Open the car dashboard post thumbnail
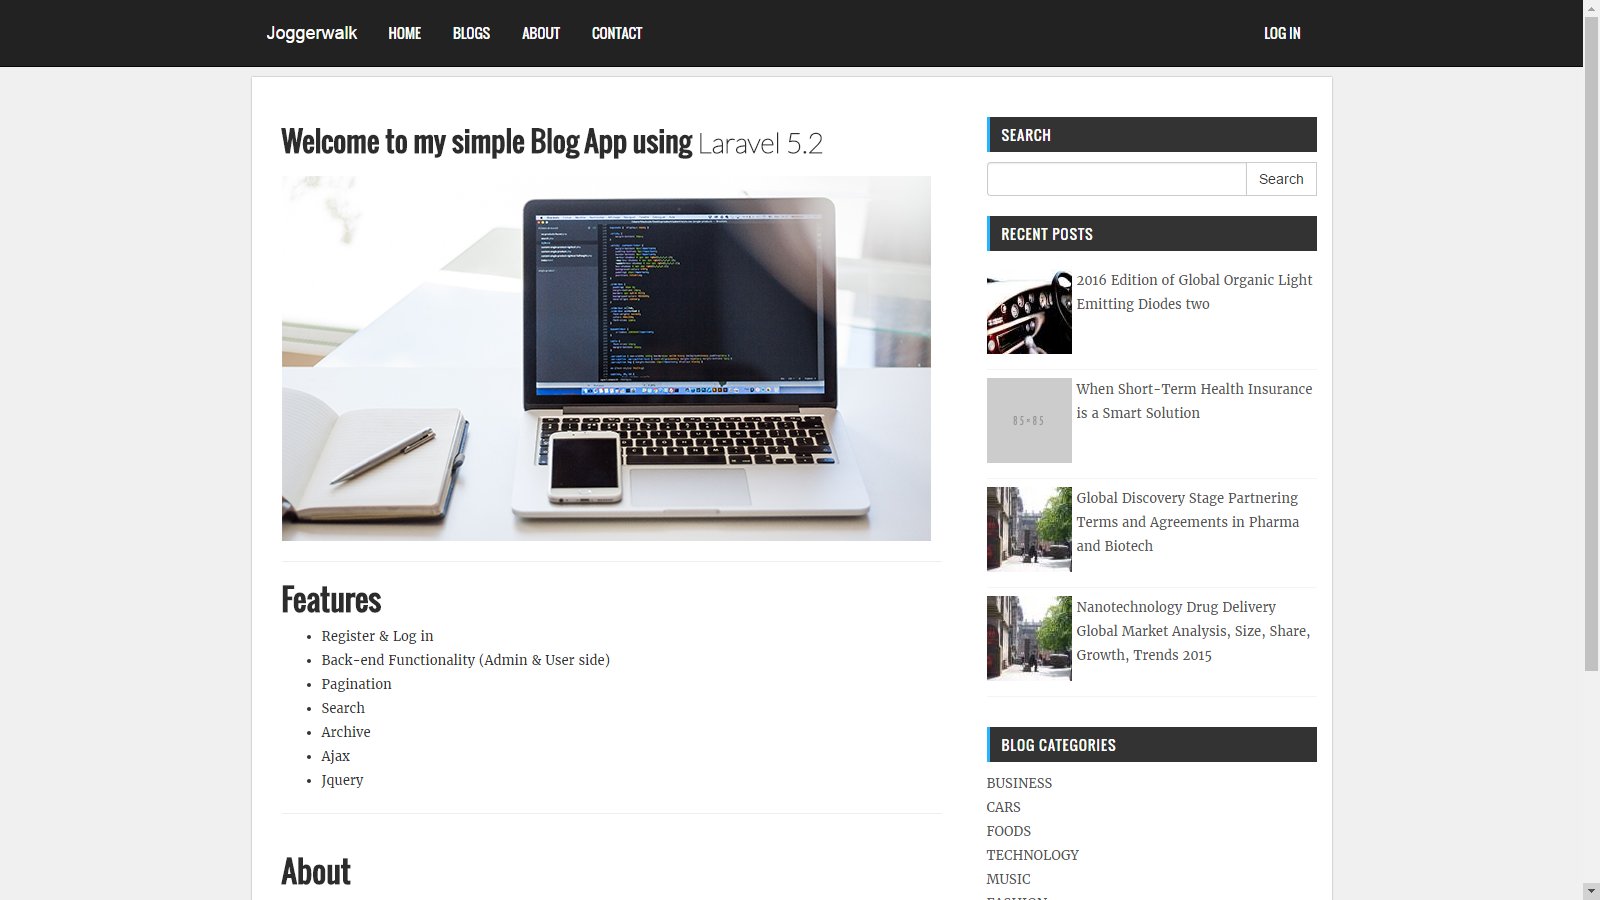The height and width of the screenshot is (900, 1600). (1029, 312)
